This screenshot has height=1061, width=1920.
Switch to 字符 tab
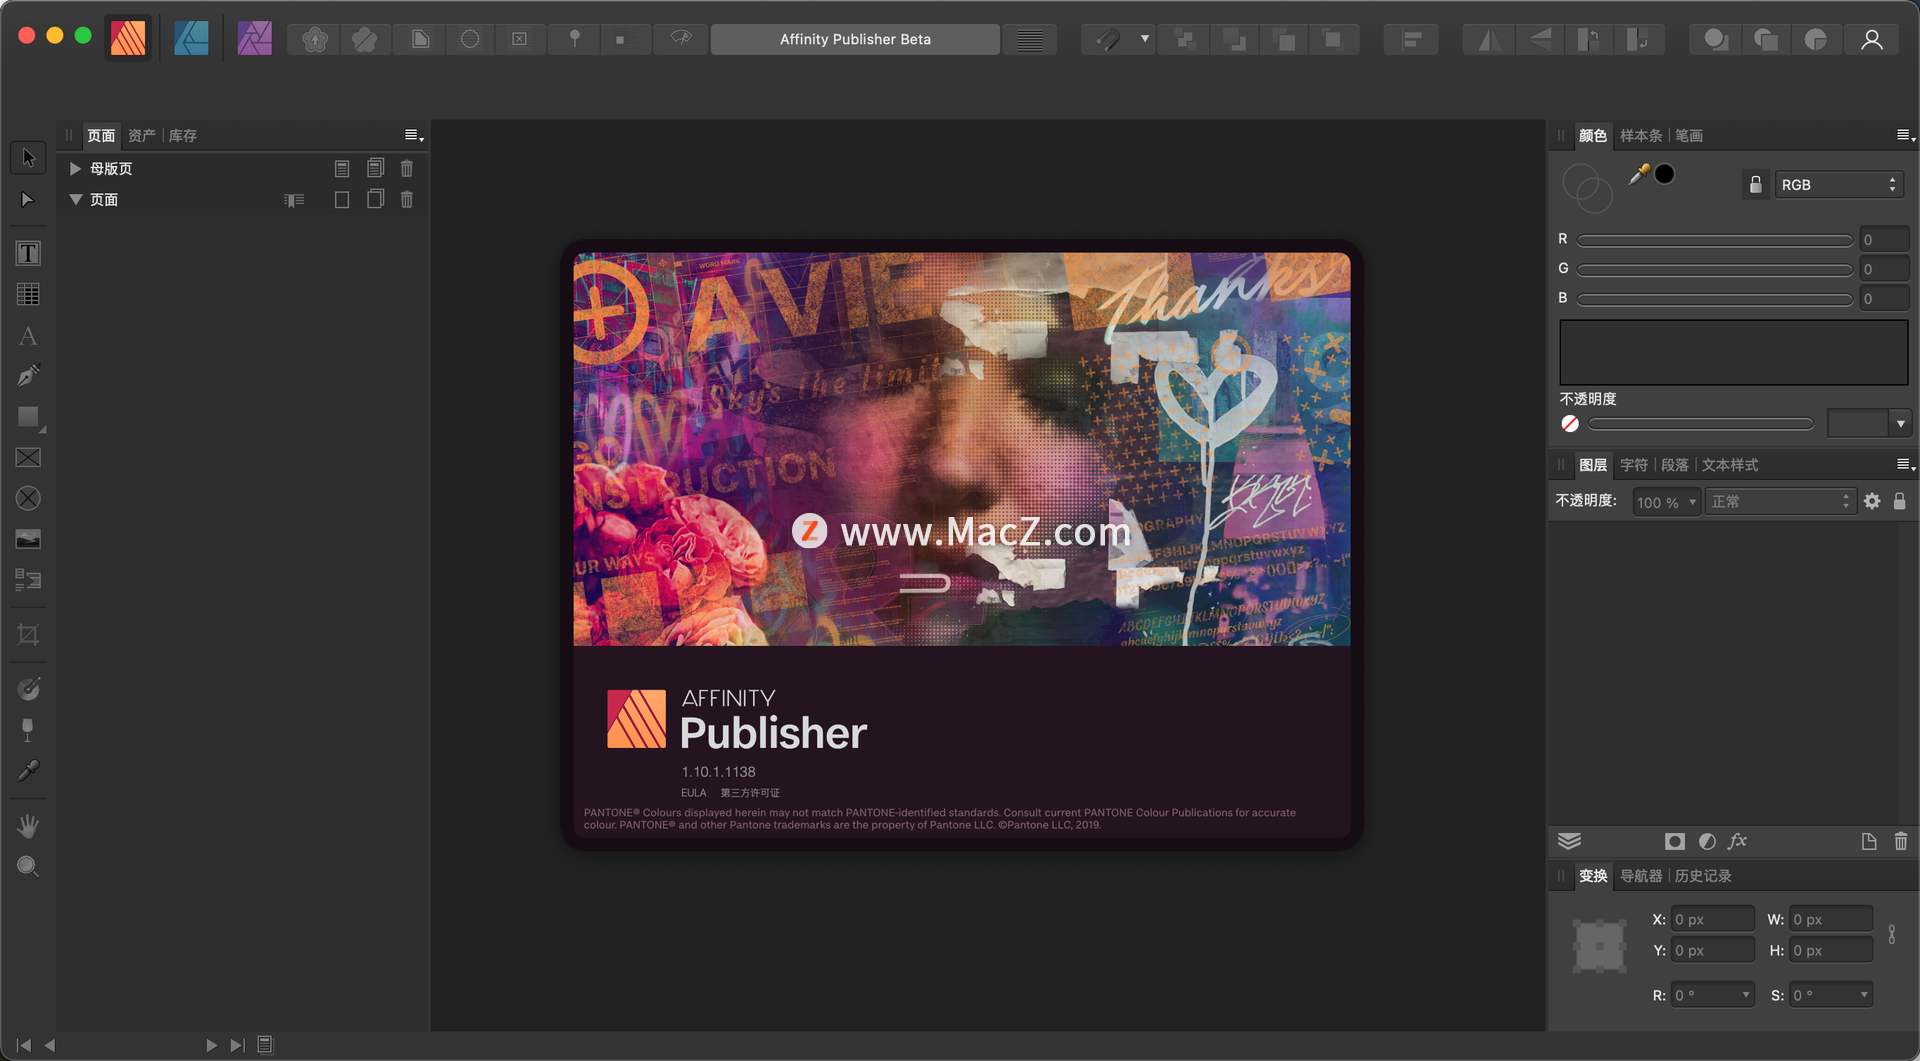point(1633,465)
